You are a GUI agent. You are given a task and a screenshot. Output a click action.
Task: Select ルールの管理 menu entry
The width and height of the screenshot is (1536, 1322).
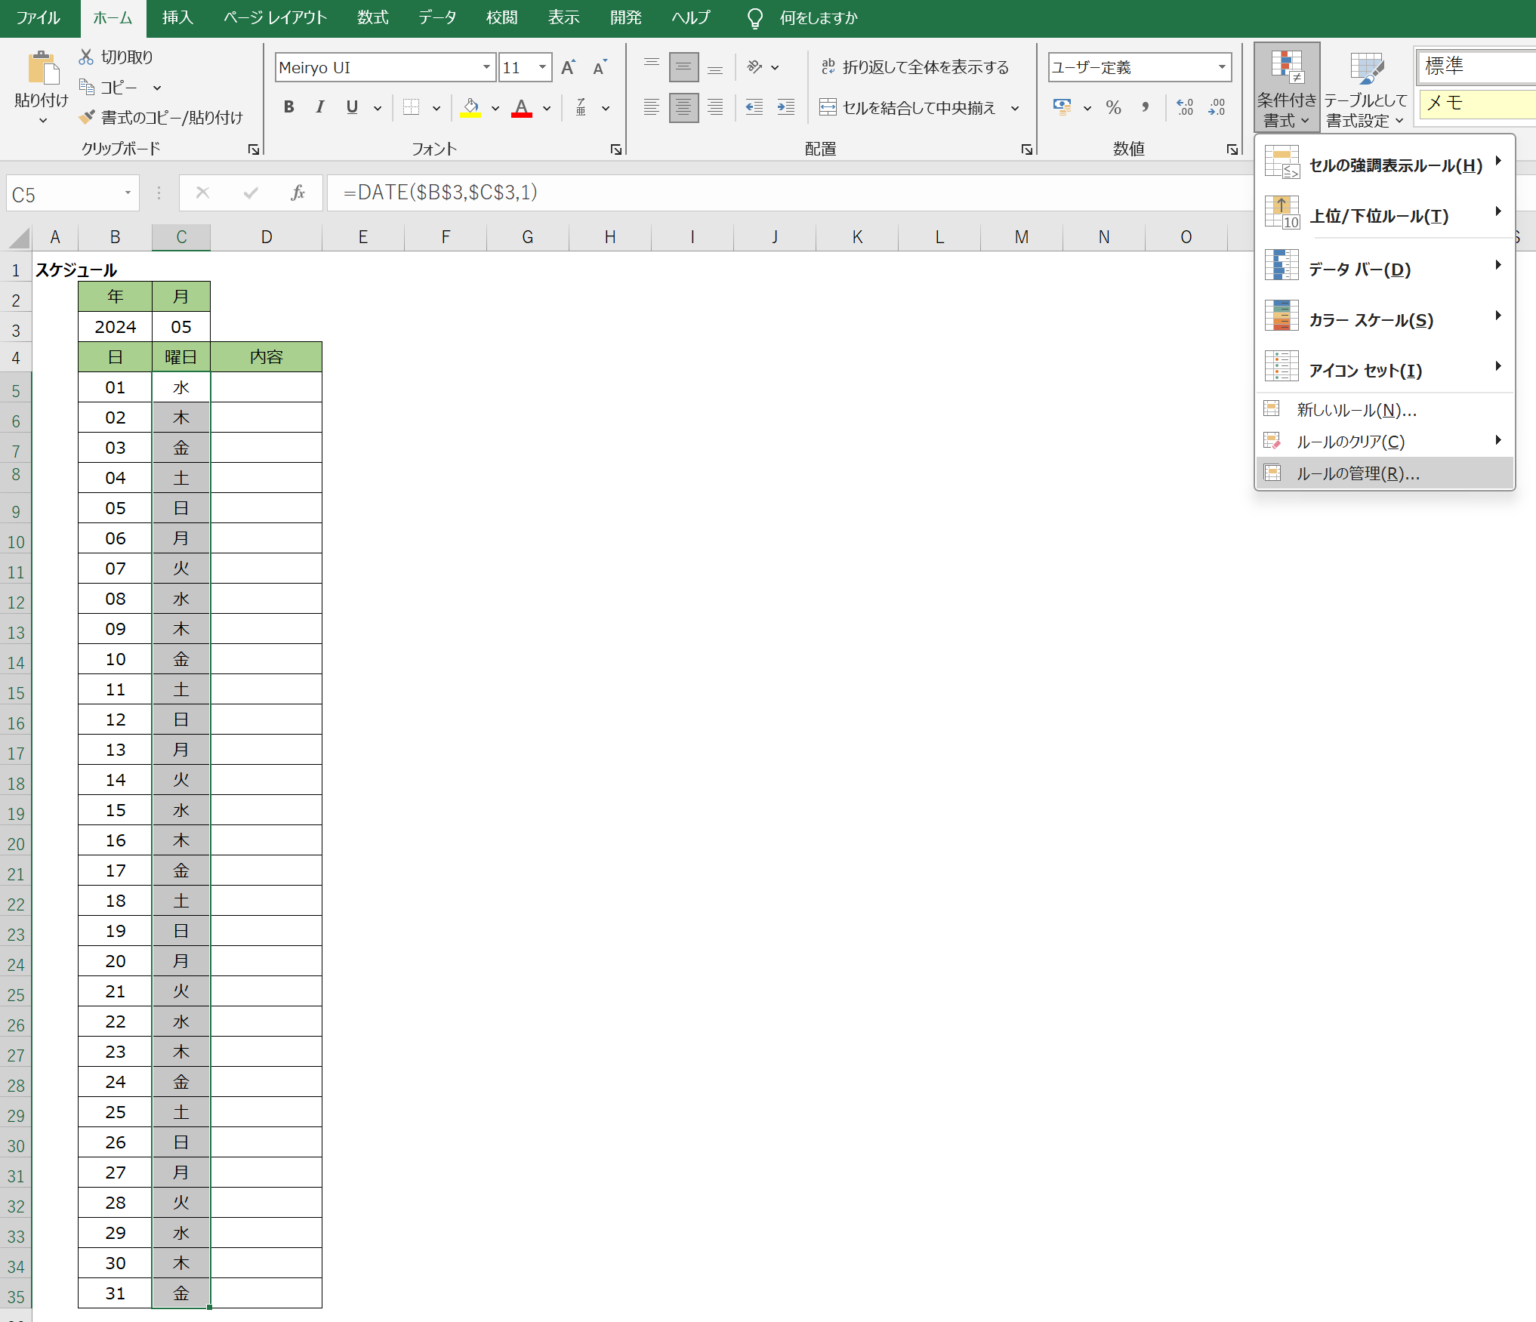point(1357,473)
